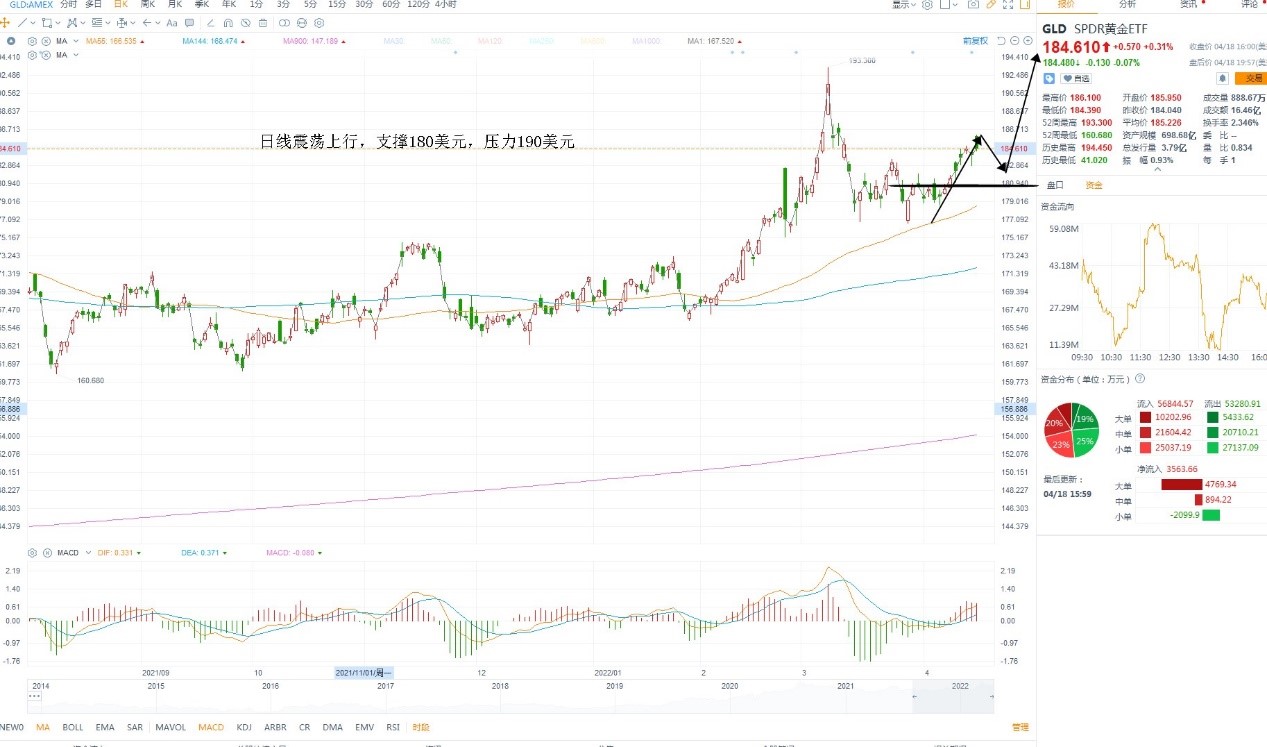The image size is (1267, 747).
Task: Enable magnet snap mode
Action: point(228,23)
